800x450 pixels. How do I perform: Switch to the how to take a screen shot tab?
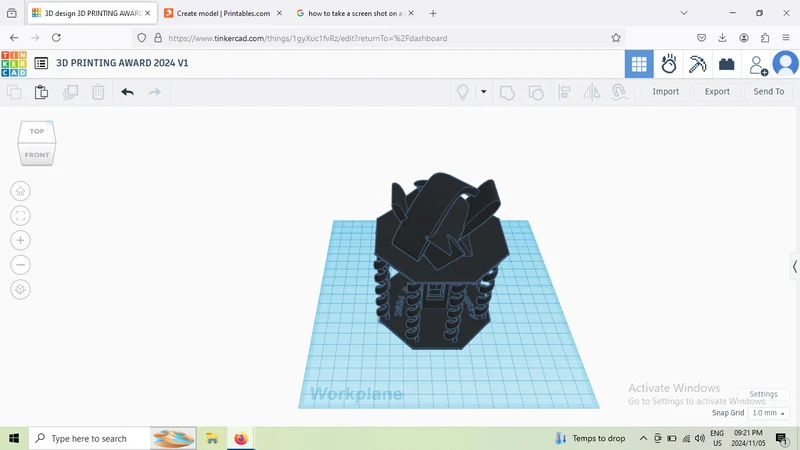click(355, 13)
